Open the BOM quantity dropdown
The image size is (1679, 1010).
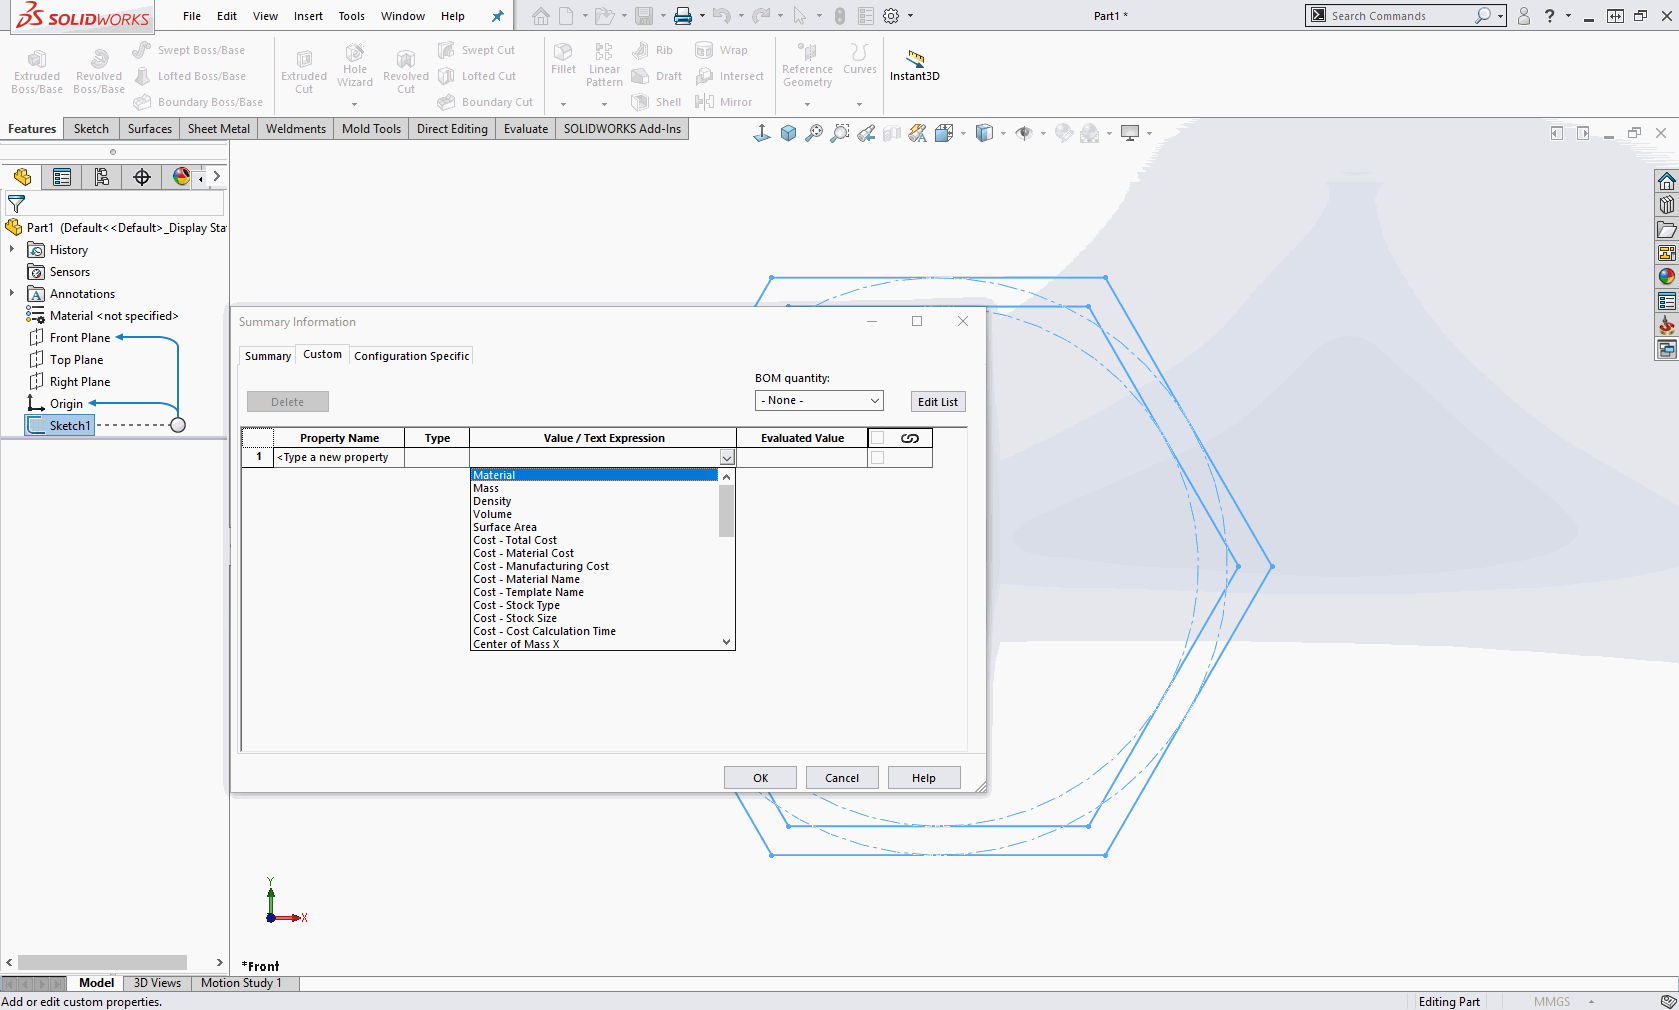(x=819, y=401)
